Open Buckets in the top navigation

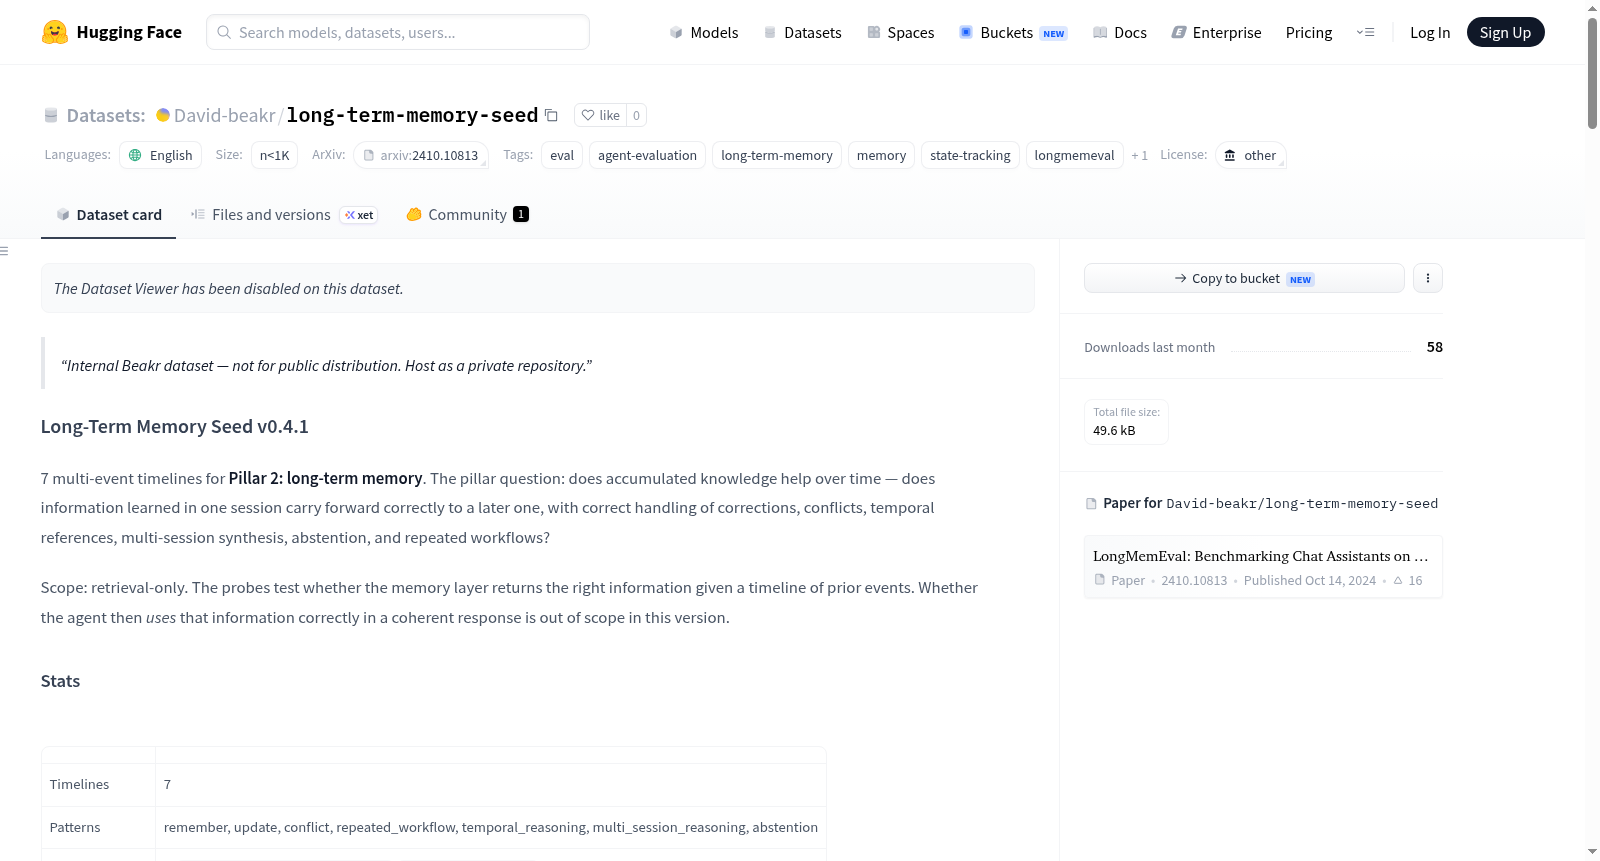pyautogui.click(x=1013, y=32)
